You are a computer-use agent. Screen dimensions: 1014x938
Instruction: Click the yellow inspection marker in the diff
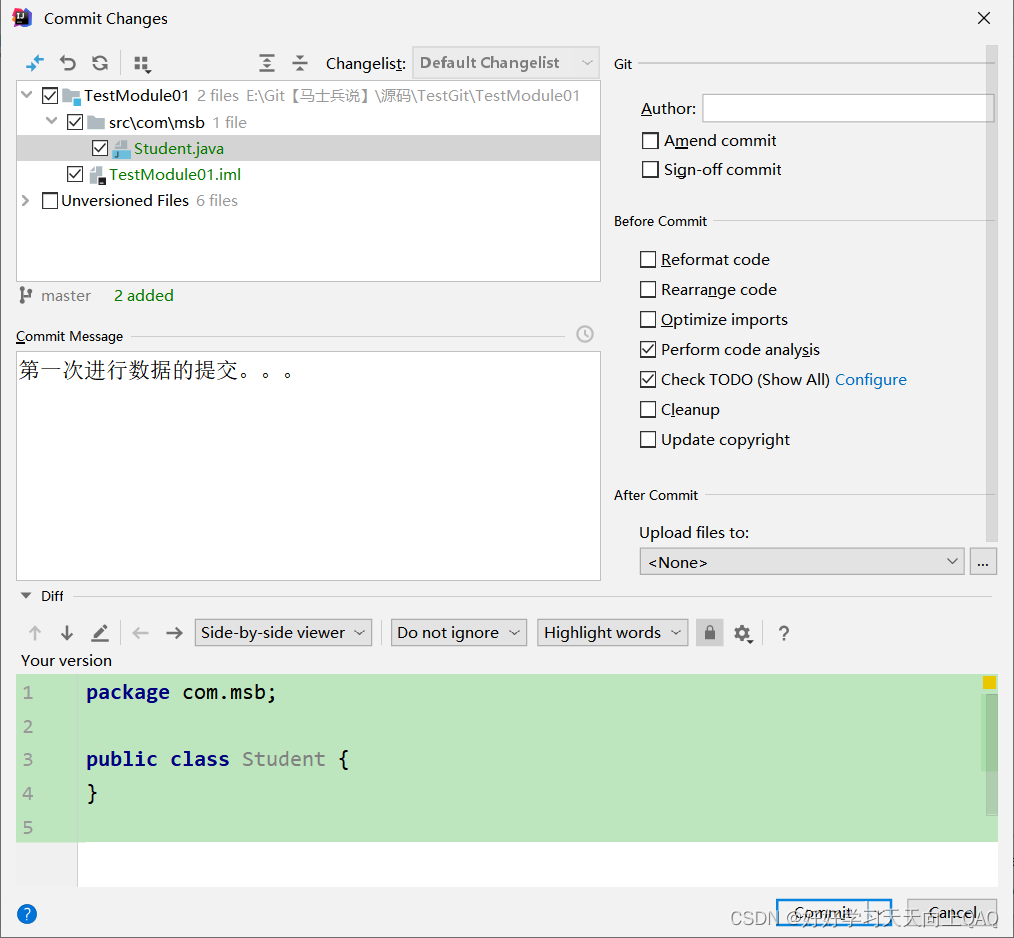[989, 682]
